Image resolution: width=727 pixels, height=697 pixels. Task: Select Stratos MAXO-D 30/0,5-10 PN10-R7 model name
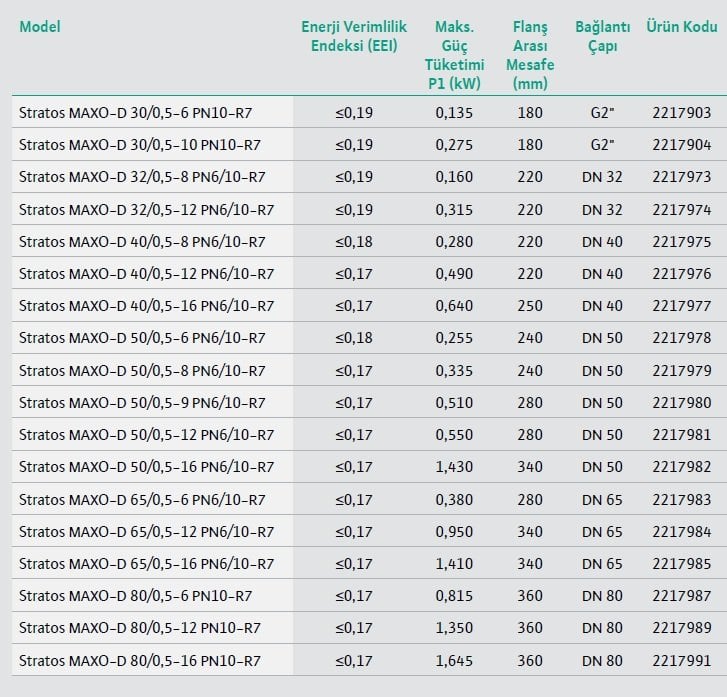[140, 145]
